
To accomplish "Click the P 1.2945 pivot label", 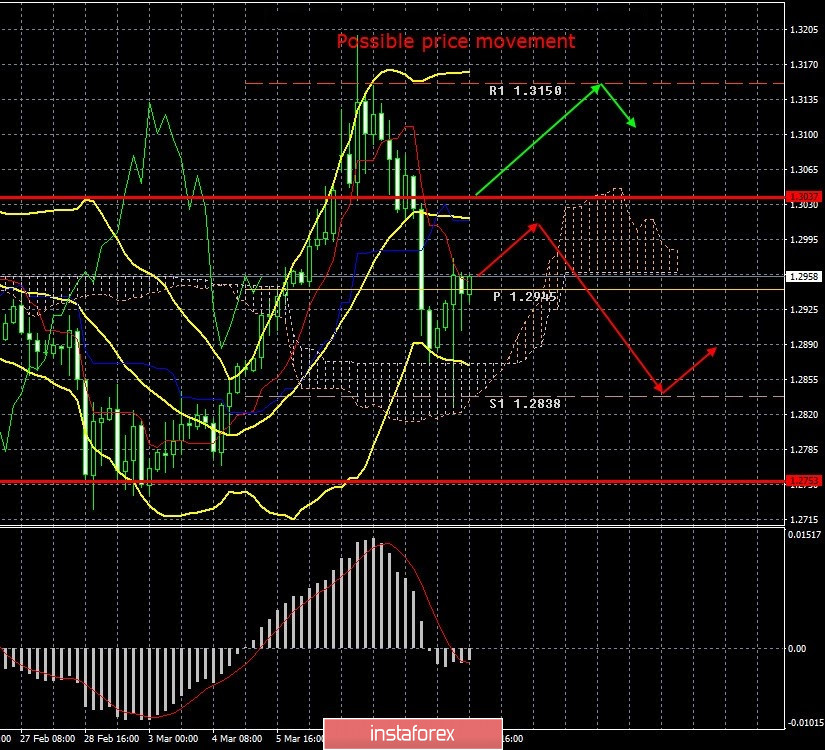I will (525, 297).
